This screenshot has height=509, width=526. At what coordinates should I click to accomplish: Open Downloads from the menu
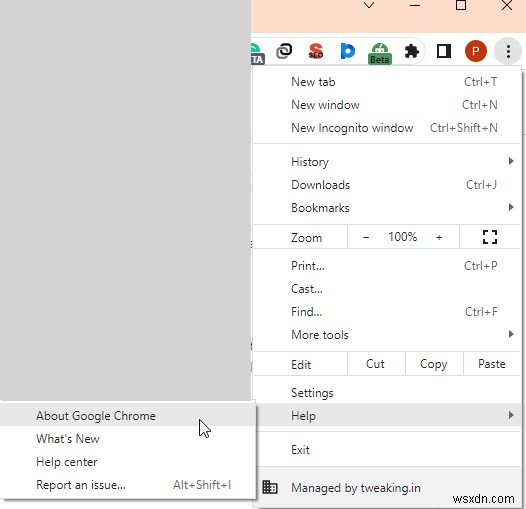coord(387,185)
